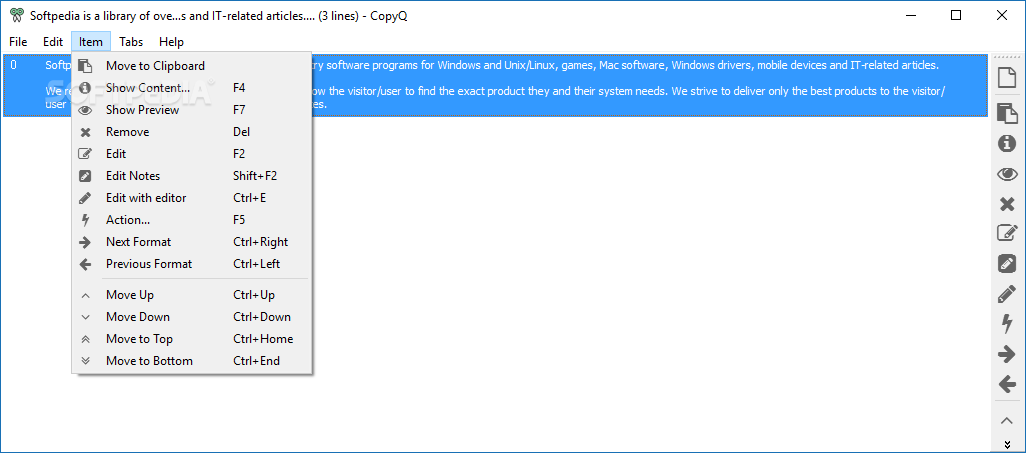Click the pencil editor icon in side toolbar

(x=1007, y=294)
